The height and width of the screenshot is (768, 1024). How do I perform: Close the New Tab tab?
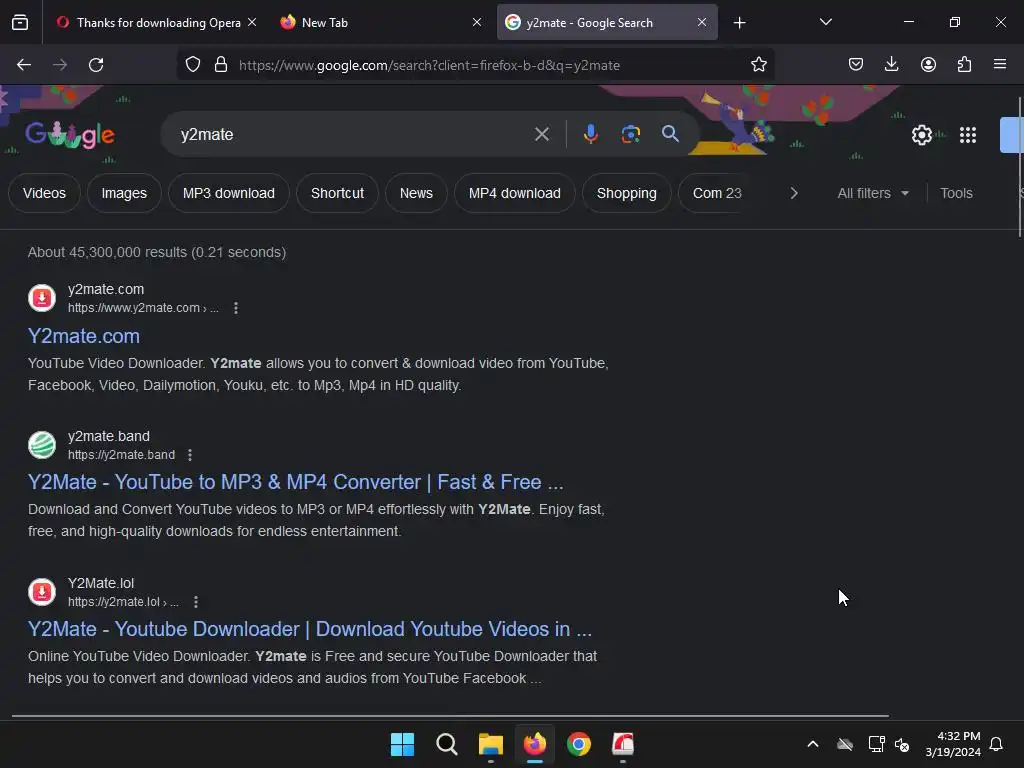(x=477, y=23)
